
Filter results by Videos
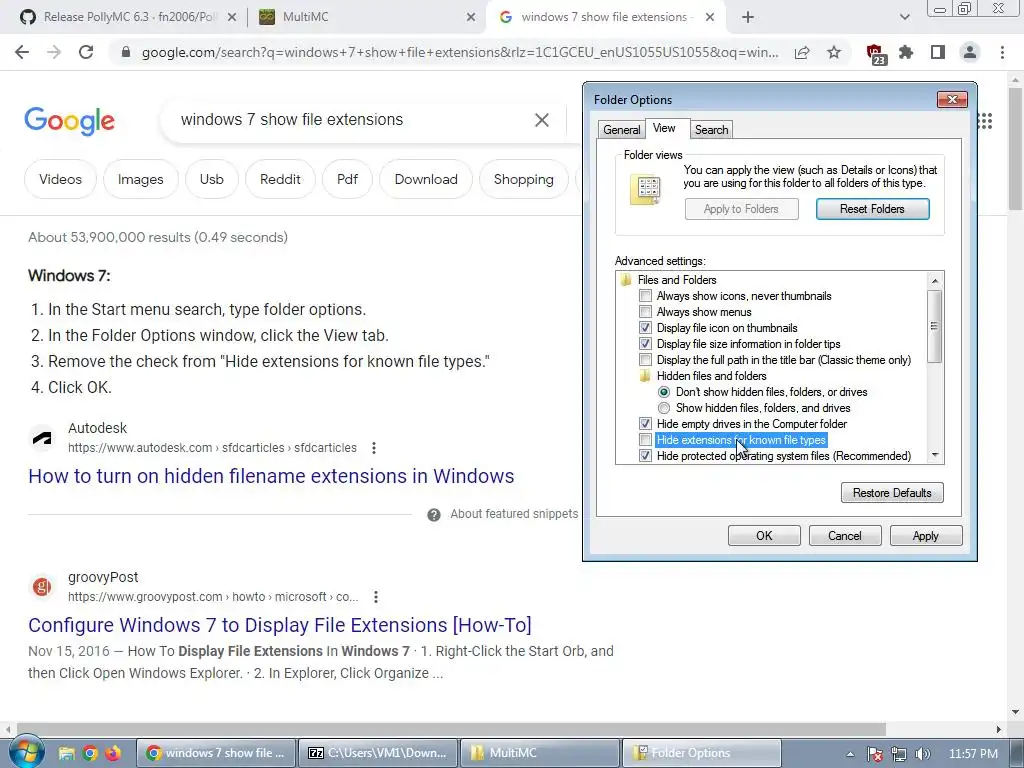[60, 180]
